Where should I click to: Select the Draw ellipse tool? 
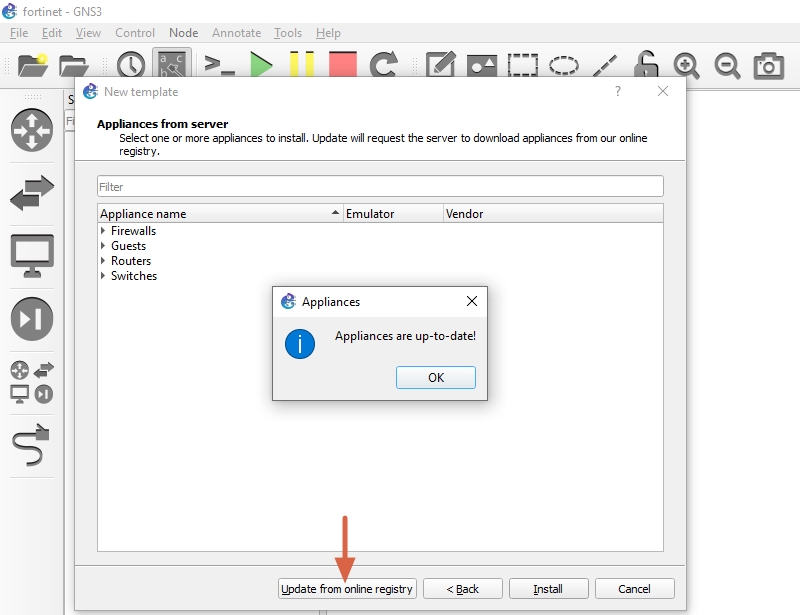coord(563,65)
